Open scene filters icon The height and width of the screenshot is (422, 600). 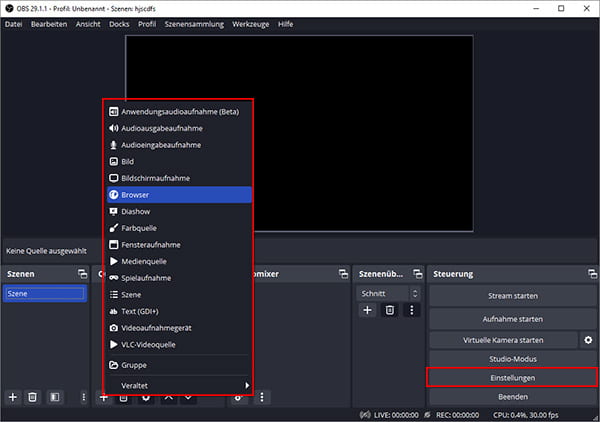[x=55, y=397]
